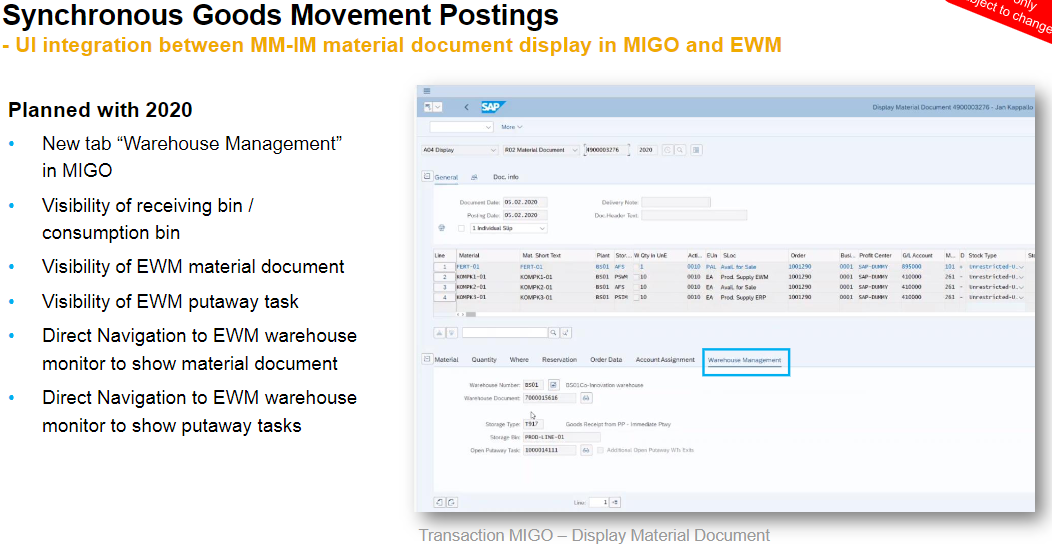Switch to the General header tab
The image size is (1052, 547).
click(446, 177)
